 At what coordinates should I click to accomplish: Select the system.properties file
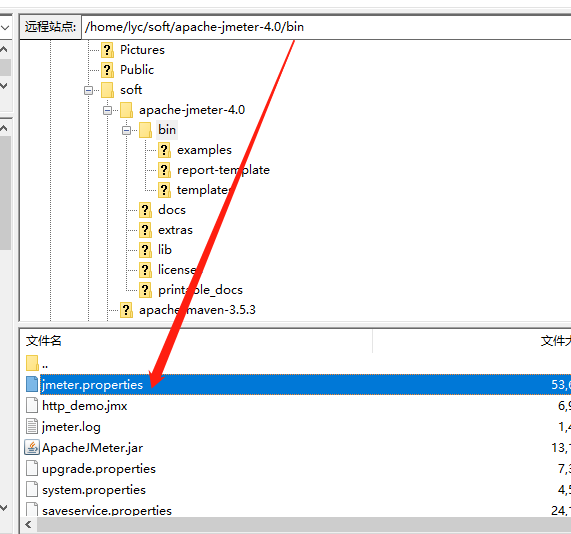click(x=94, y=490)
